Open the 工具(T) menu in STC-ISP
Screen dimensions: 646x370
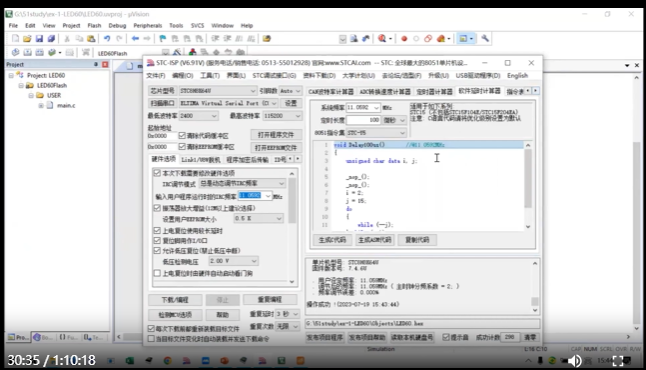[x=210, y=76]
